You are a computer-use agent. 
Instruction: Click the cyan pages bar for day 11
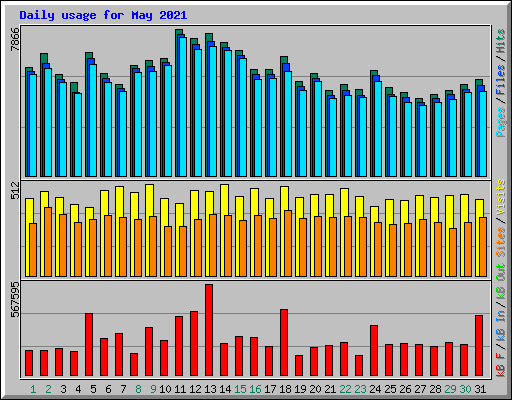click(183, 107)
